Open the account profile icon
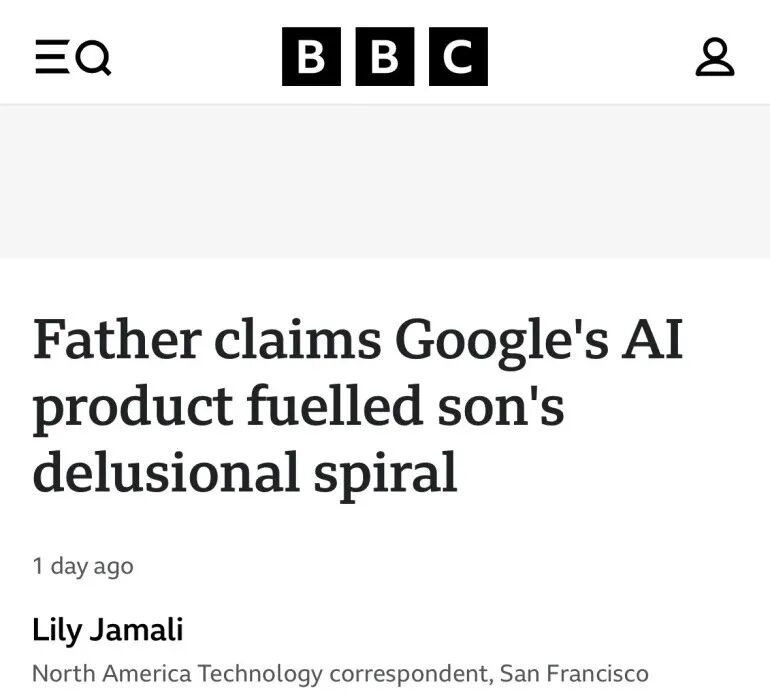770x698 pixels. [x=715, y=57]
